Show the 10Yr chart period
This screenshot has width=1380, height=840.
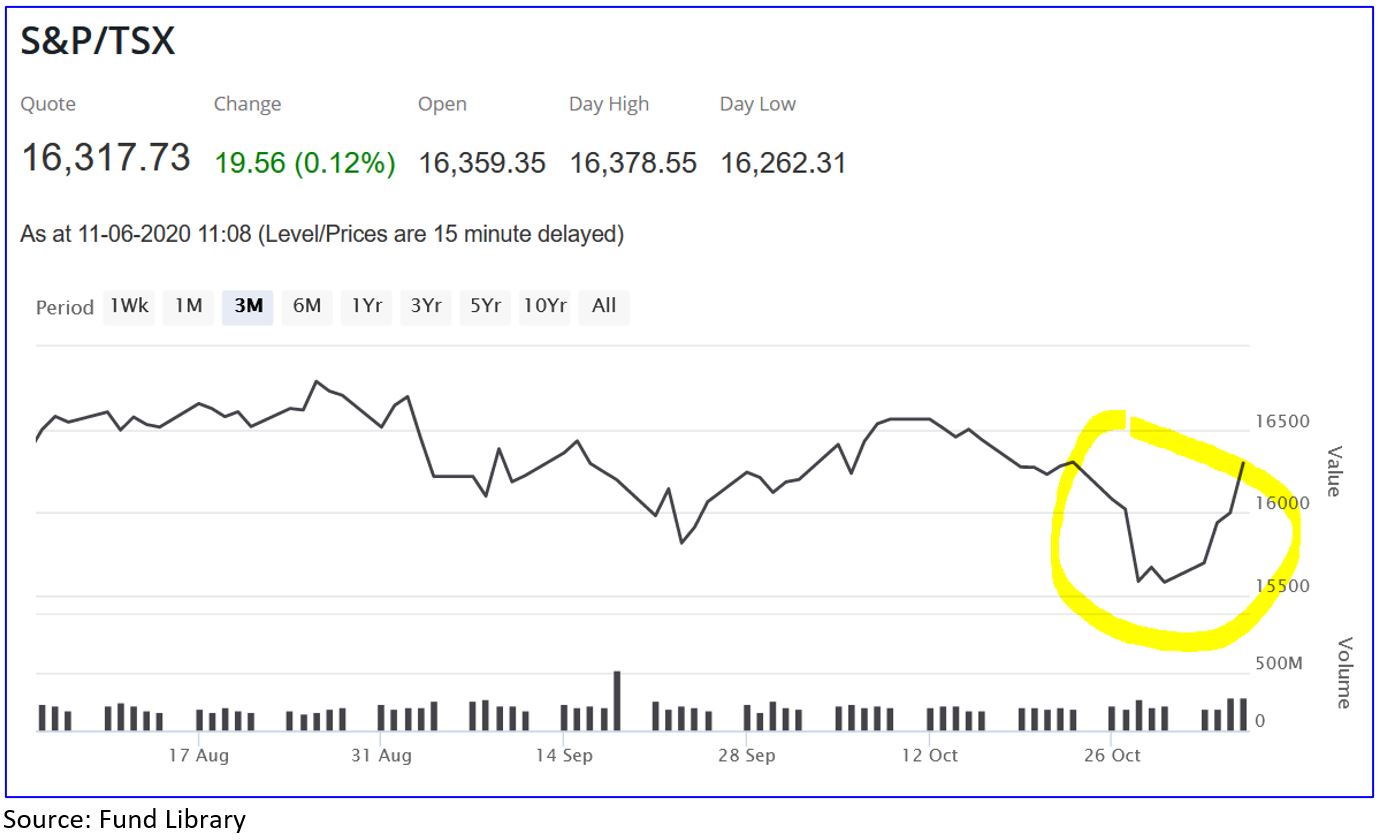545,306
